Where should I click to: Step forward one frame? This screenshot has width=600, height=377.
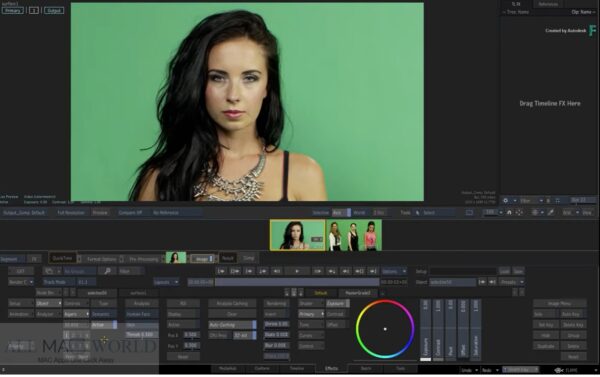pos(318,271)
